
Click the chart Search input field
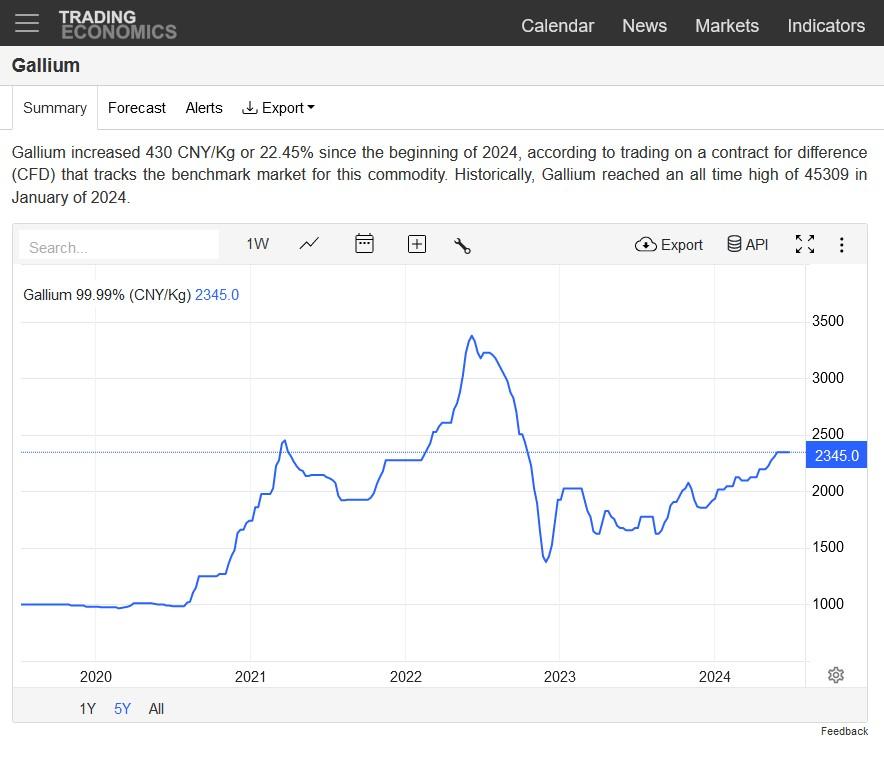[x=118, y=246]
